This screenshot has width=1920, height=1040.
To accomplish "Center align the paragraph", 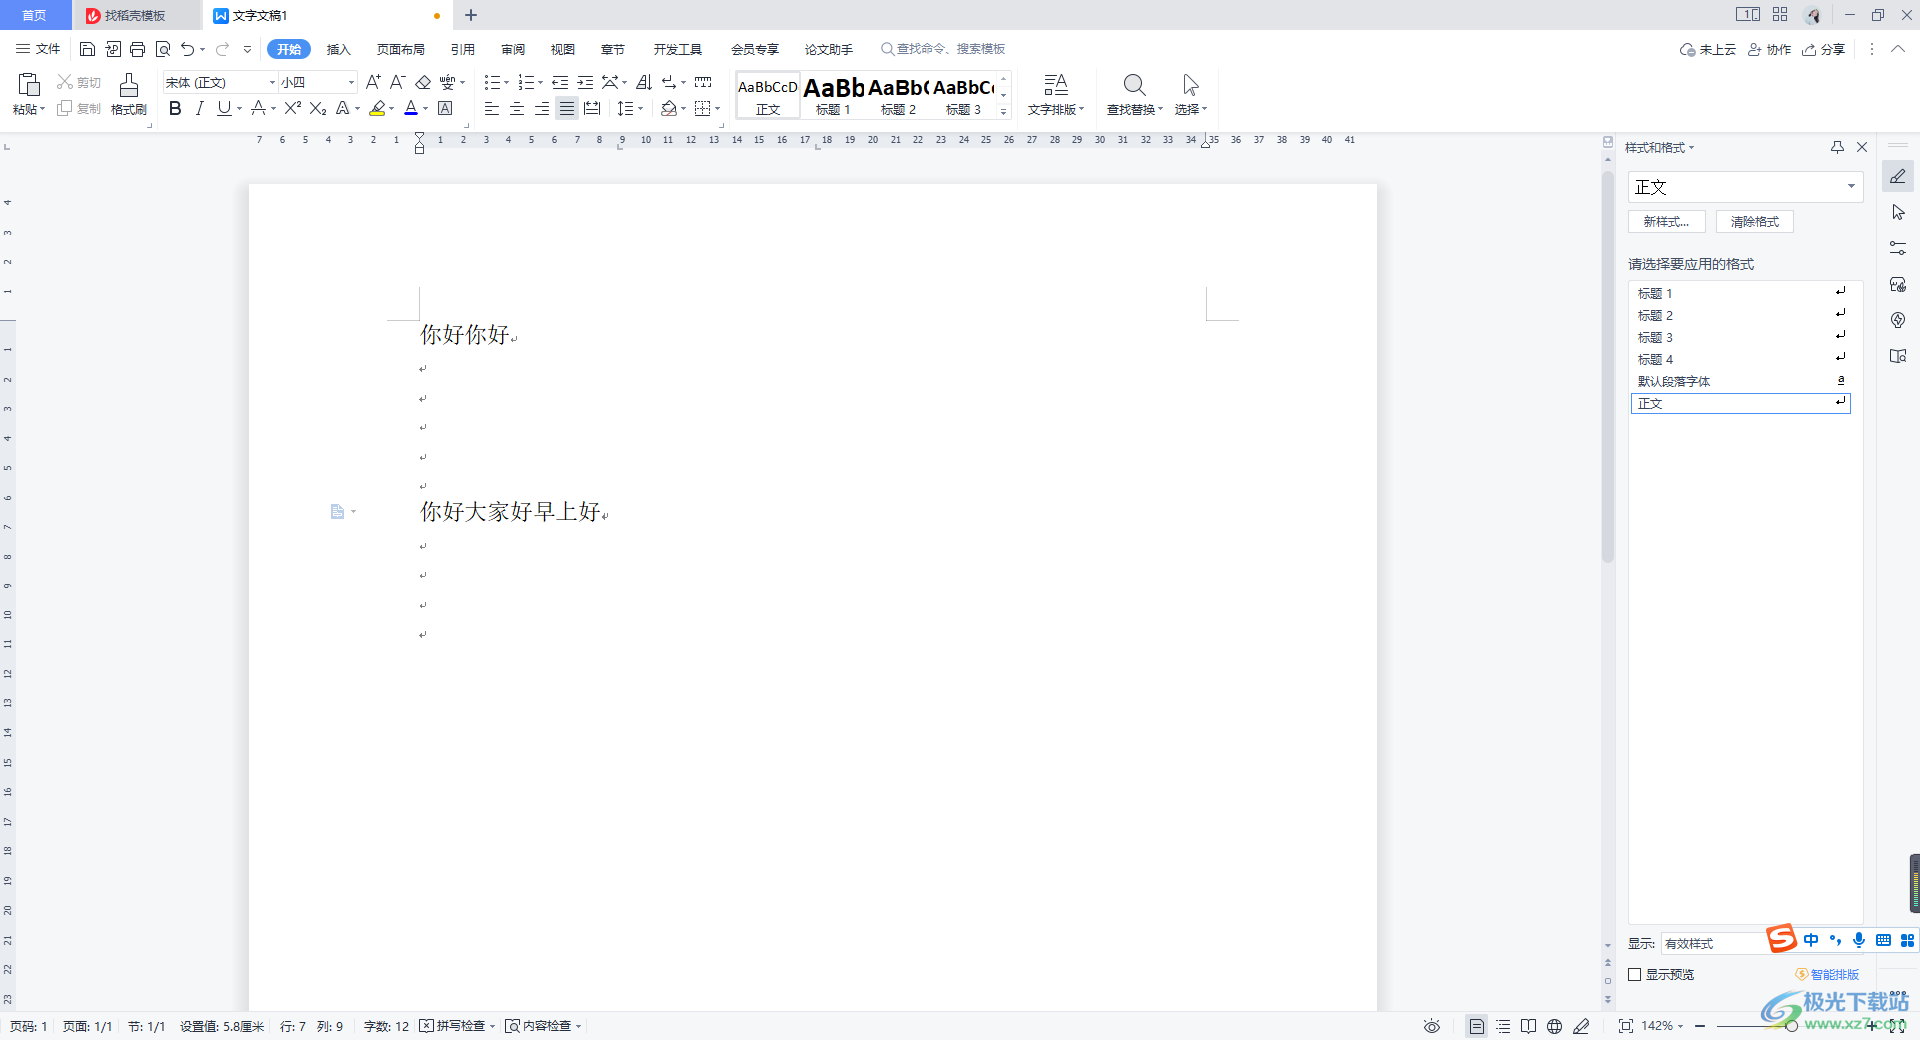I will (517, 108).
